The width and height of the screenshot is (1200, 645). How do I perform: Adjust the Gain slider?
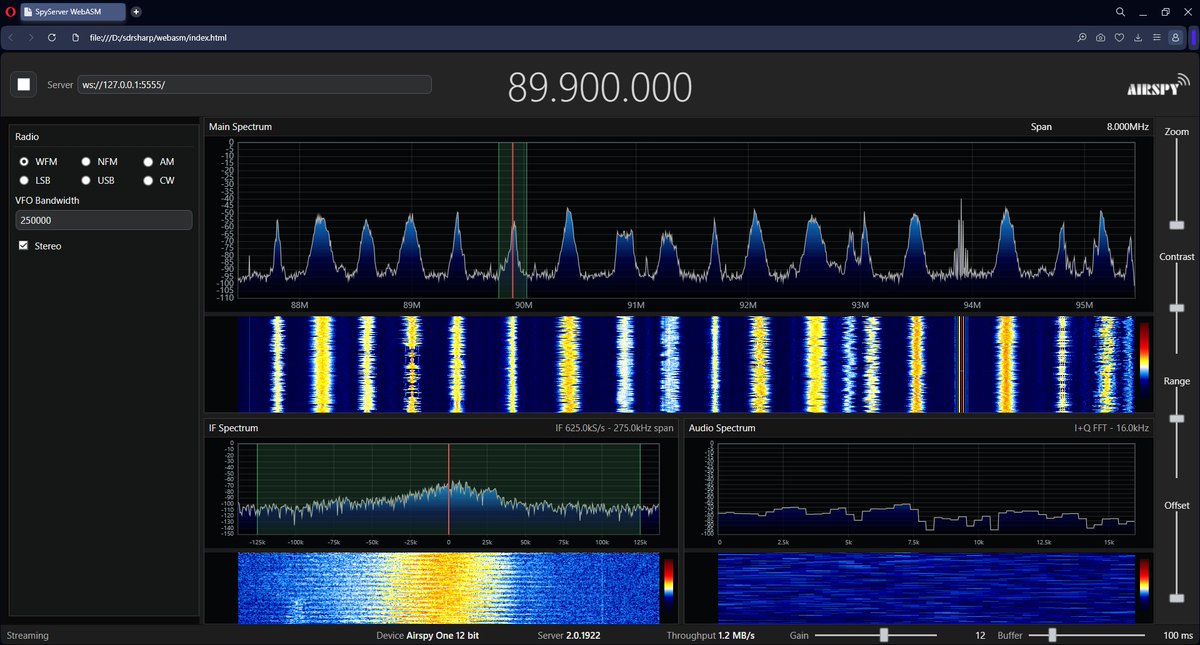tap(884, 635)
